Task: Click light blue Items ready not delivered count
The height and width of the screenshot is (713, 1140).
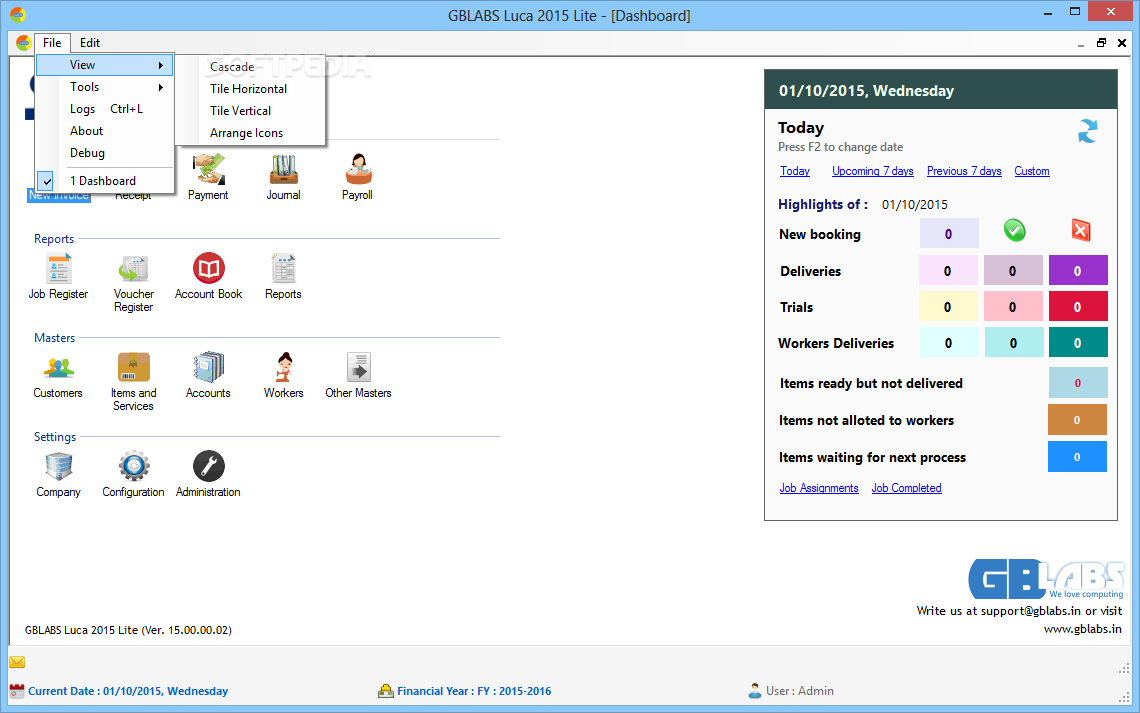Action: point(1078,383)
